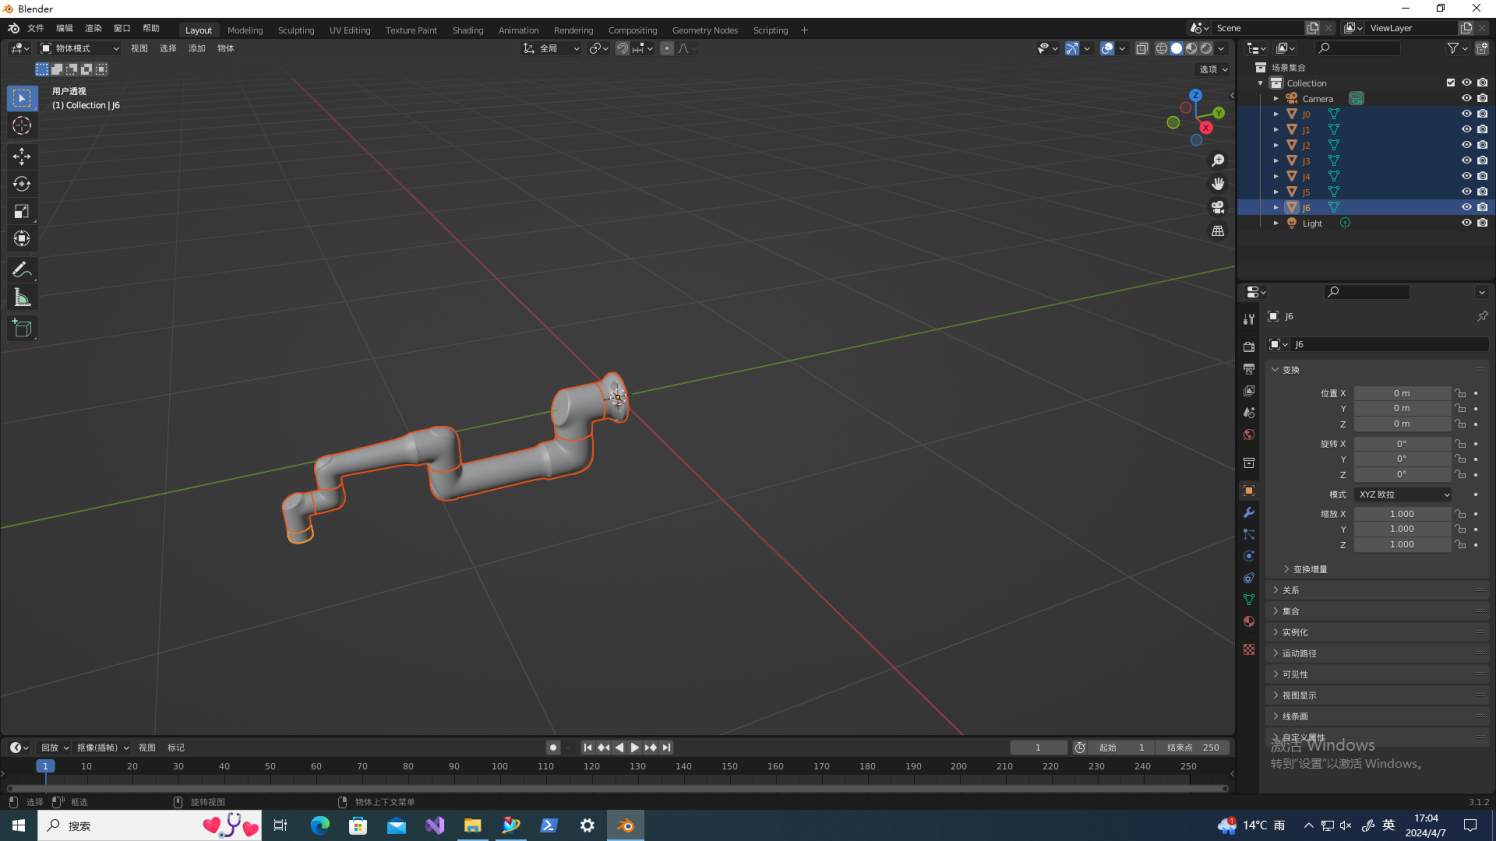Collapse the 变换 panel
Screen dimensions: 1496x841
[1378, 370]
